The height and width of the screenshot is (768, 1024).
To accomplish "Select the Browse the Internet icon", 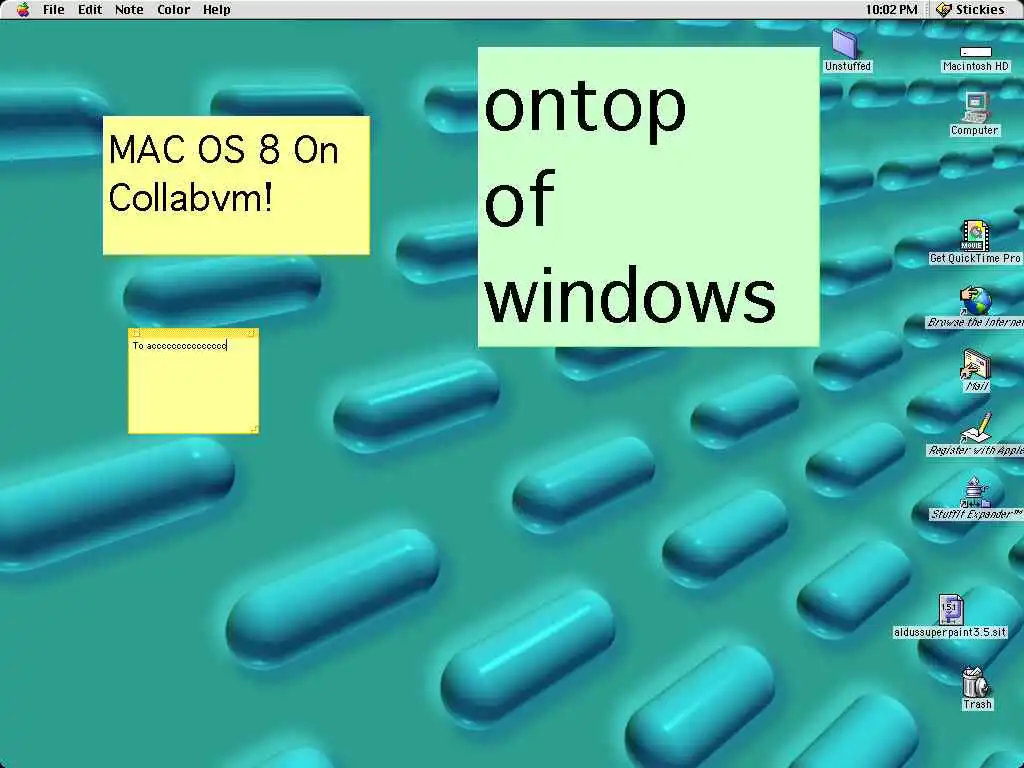I will [x=975, y=300].
